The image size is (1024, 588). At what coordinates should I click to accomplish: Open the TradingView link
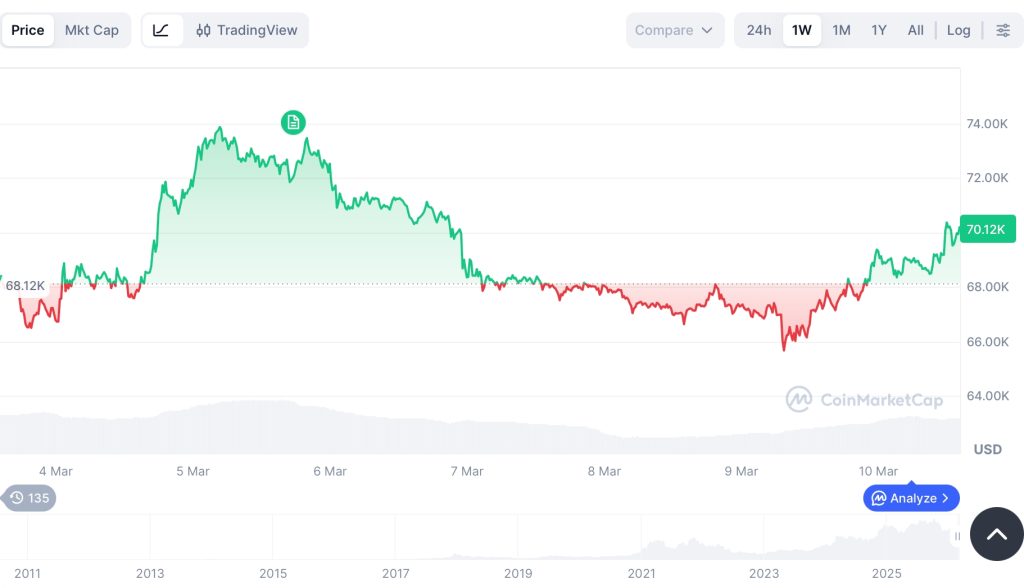[x=258, y=30]
